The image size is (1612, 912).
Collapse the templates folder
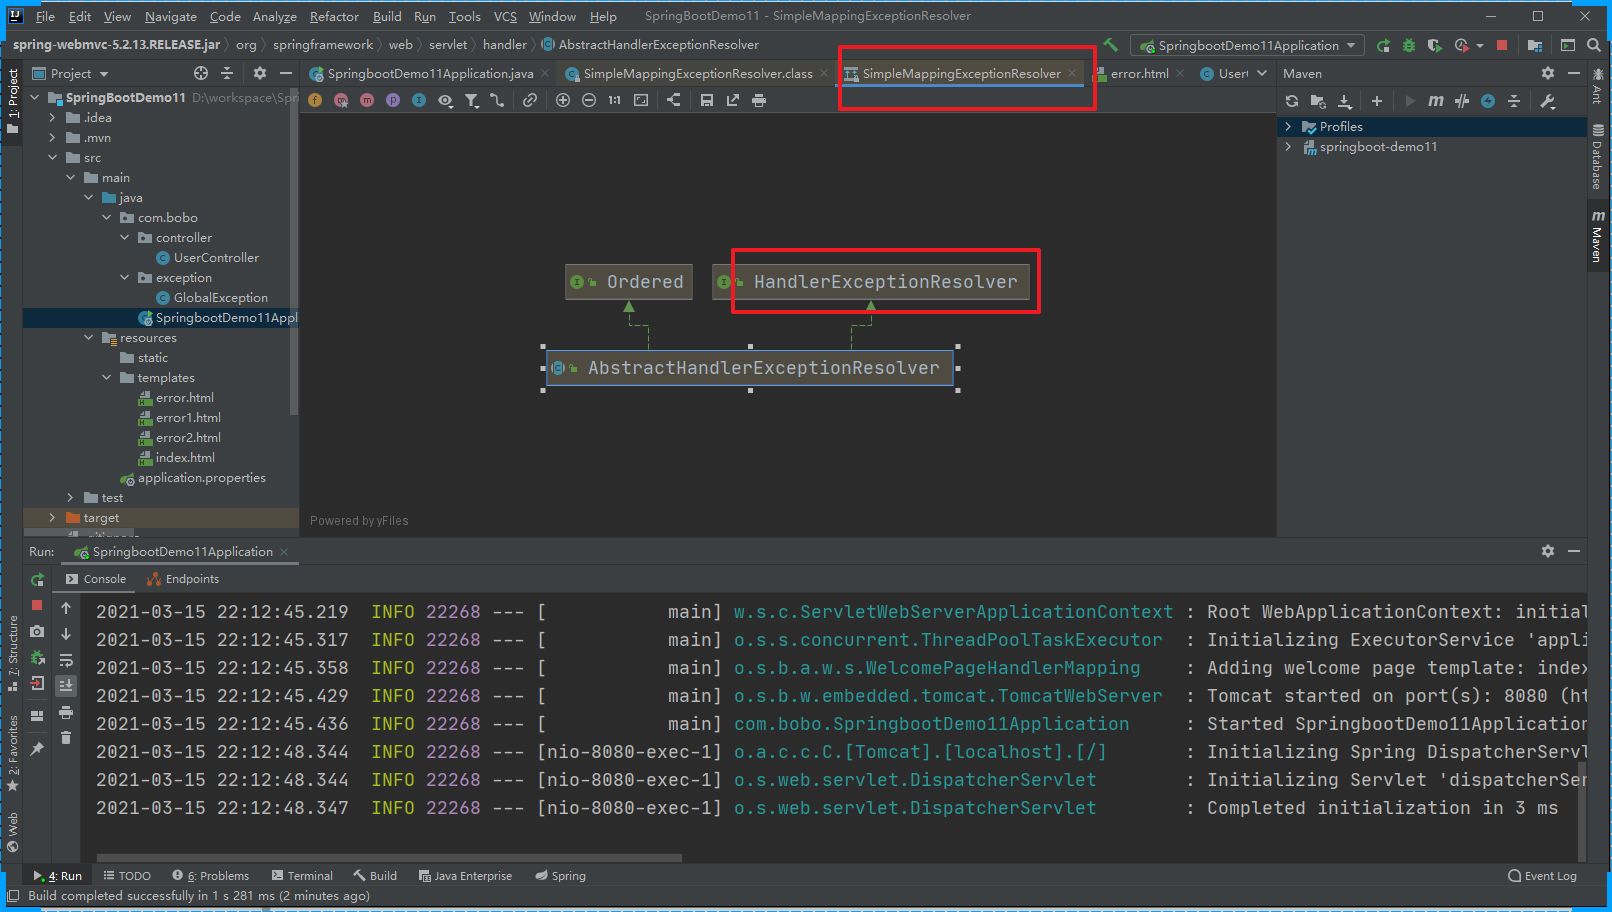coord(107,378)
